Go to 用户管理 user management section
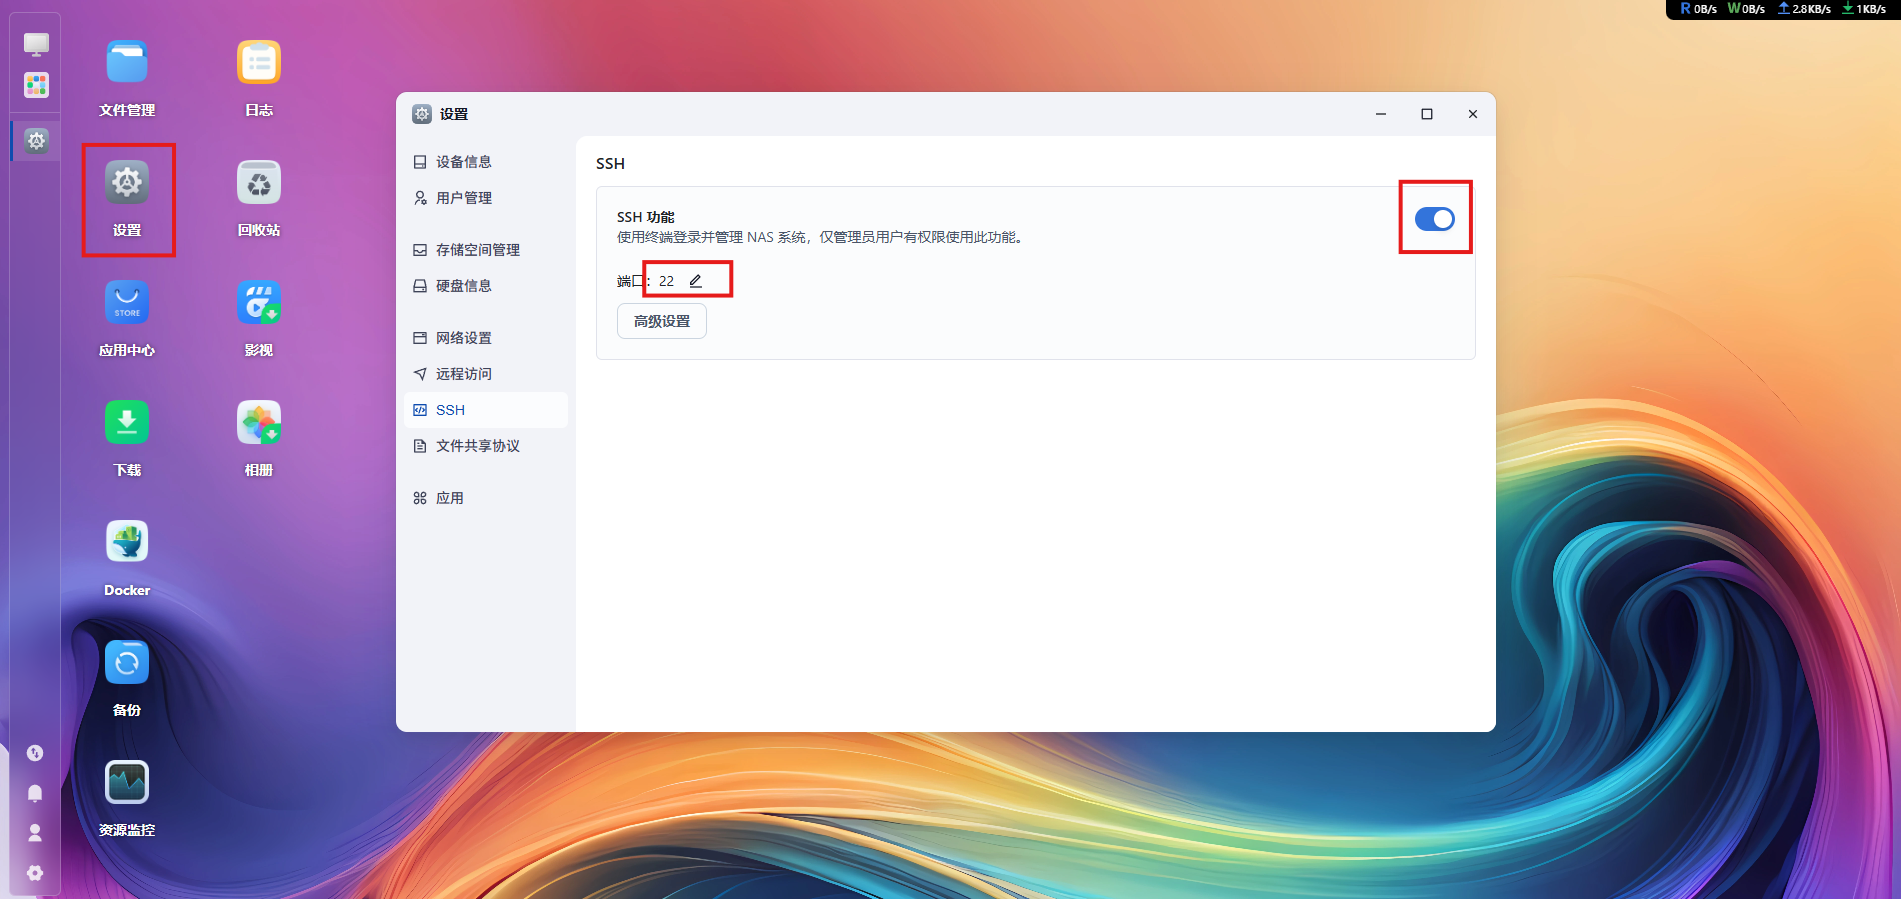Viewport: 1901px width, 899px height. click(x=463, y=198)
